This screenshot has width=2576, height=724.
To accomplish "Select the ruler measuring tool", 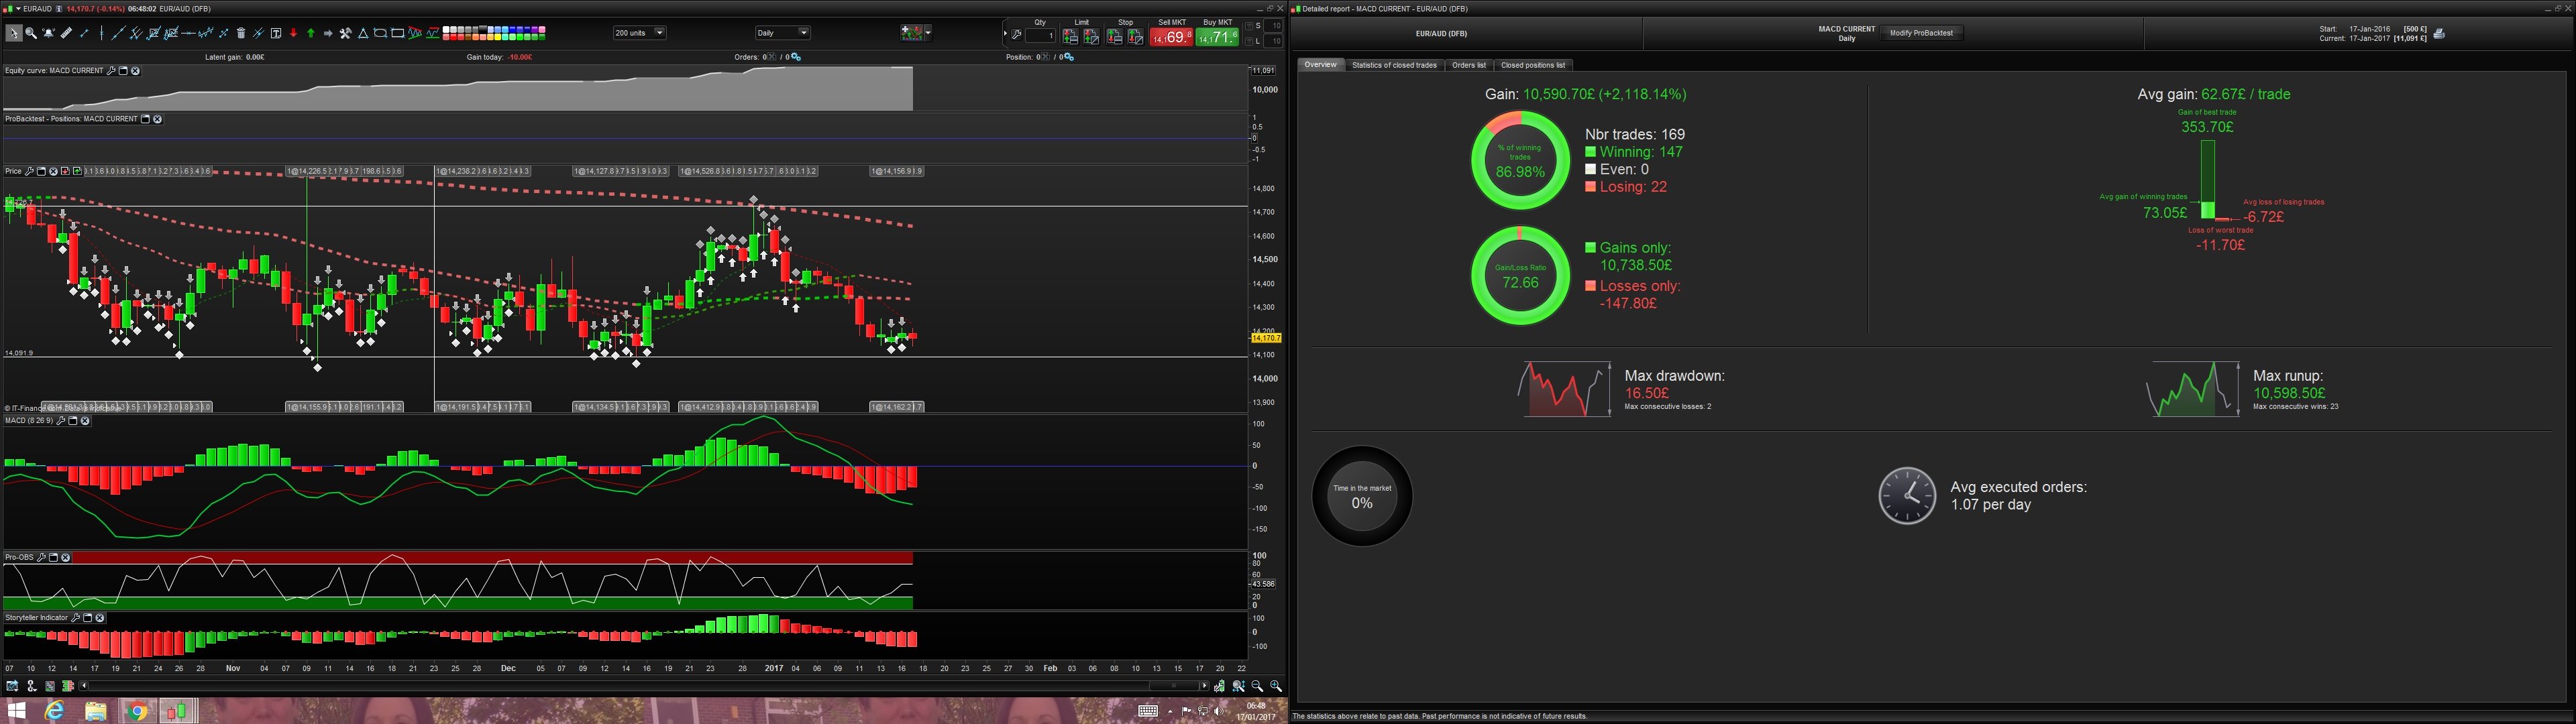I will coord(66,33).
